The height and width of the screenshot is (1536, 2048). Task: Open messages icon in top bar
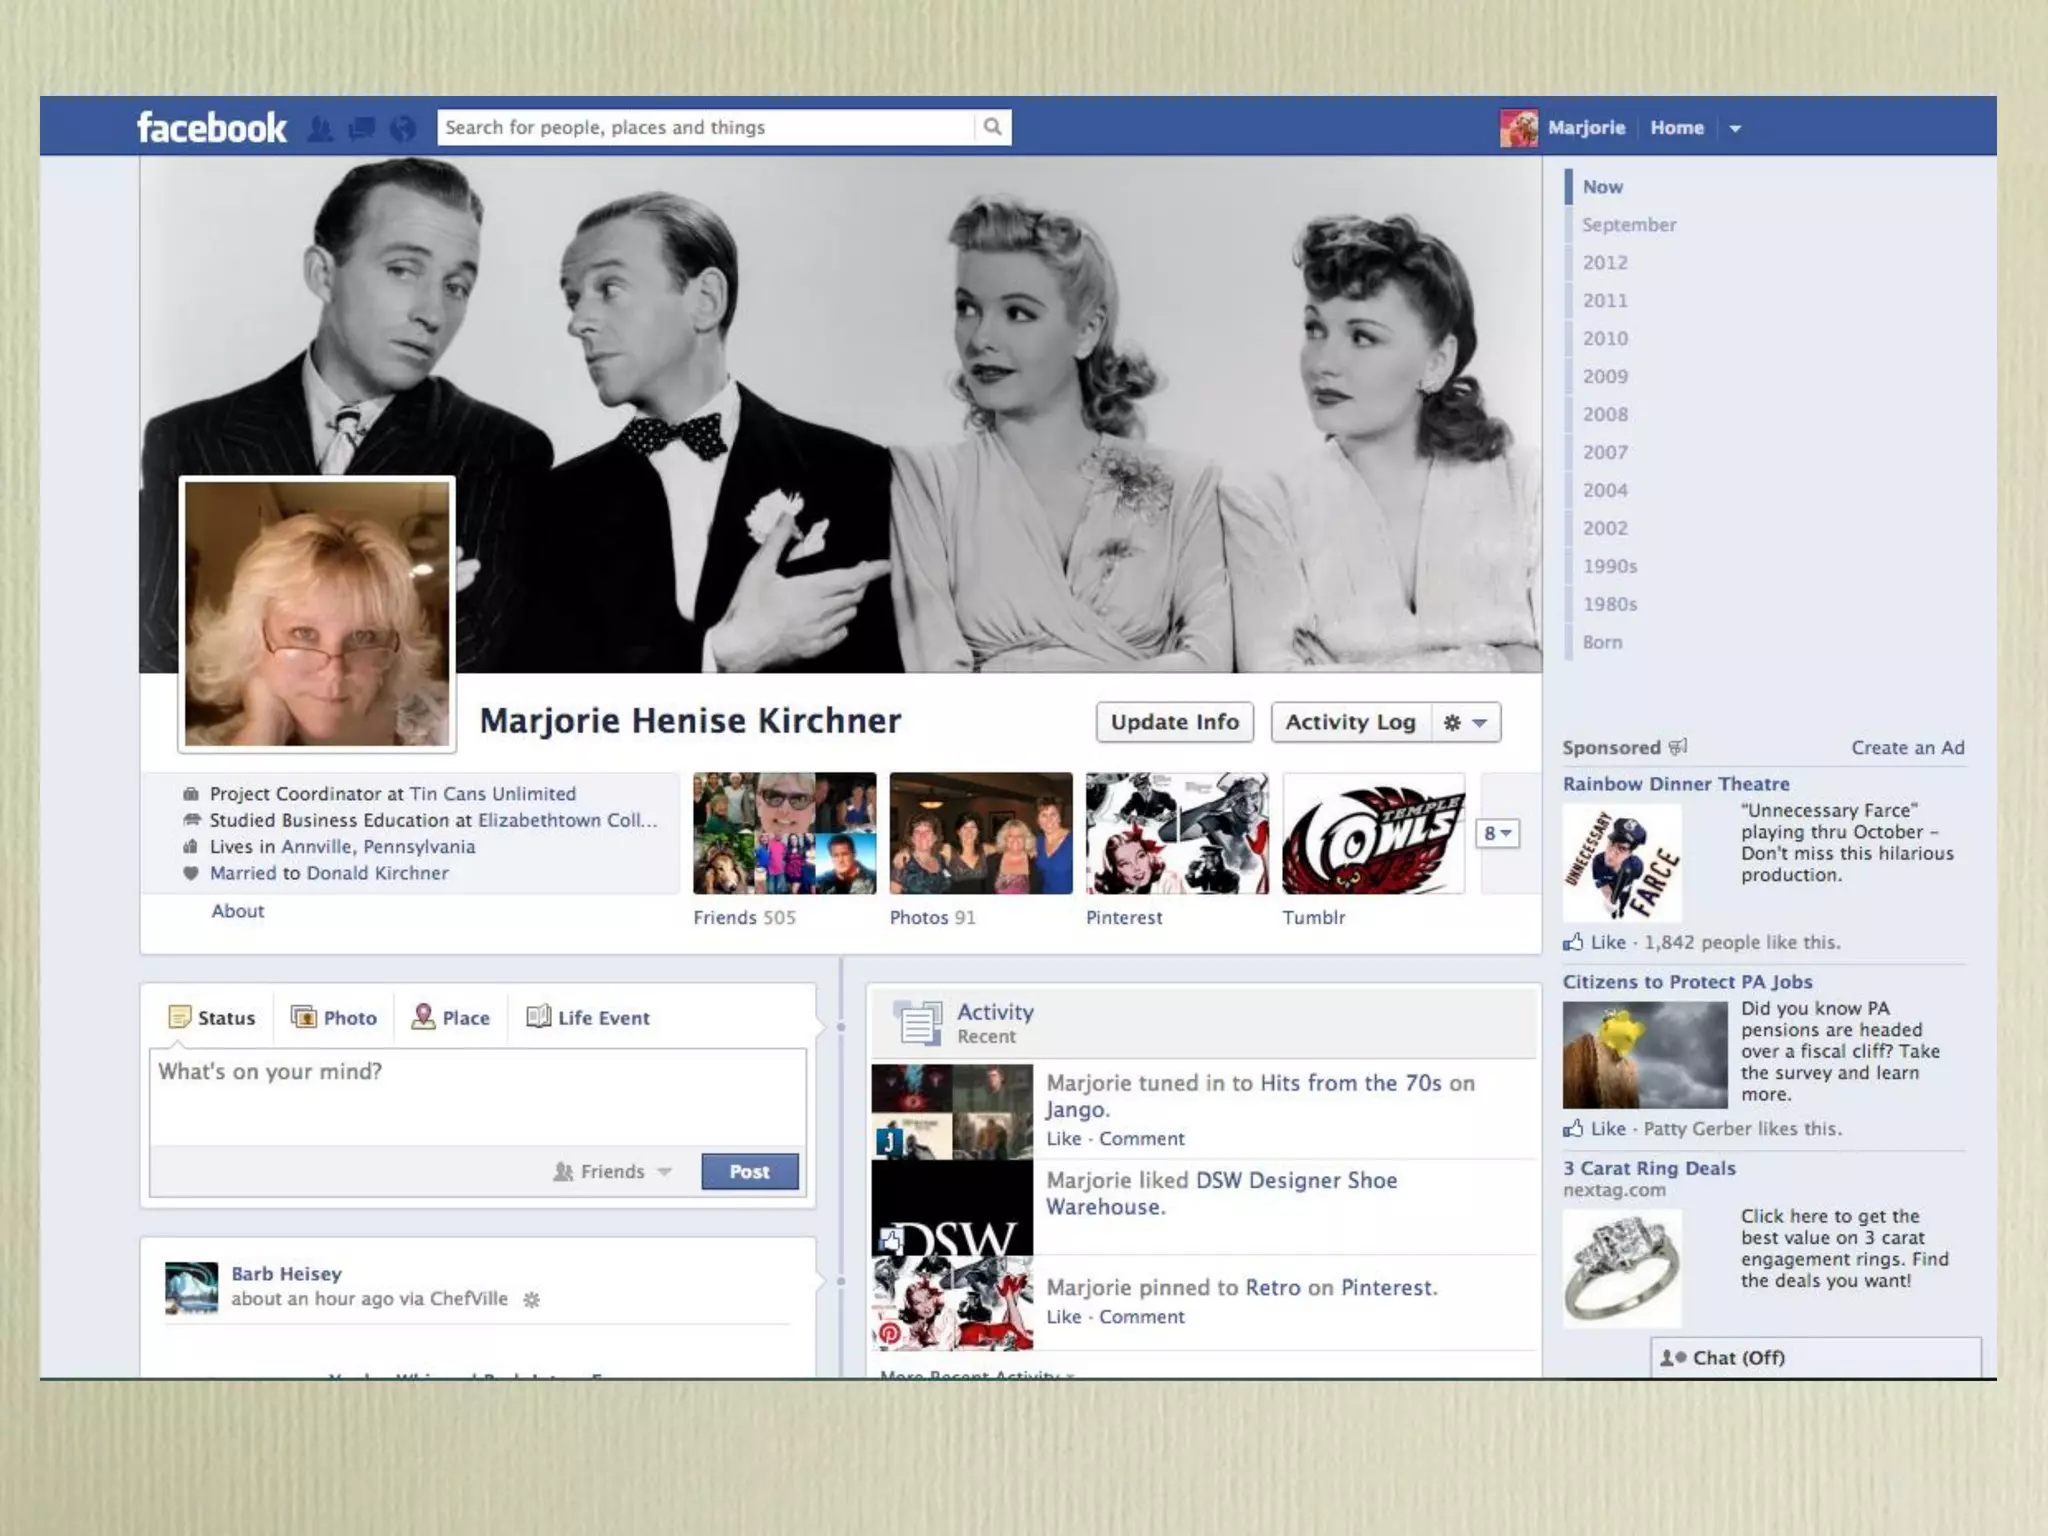coord(361,129)
